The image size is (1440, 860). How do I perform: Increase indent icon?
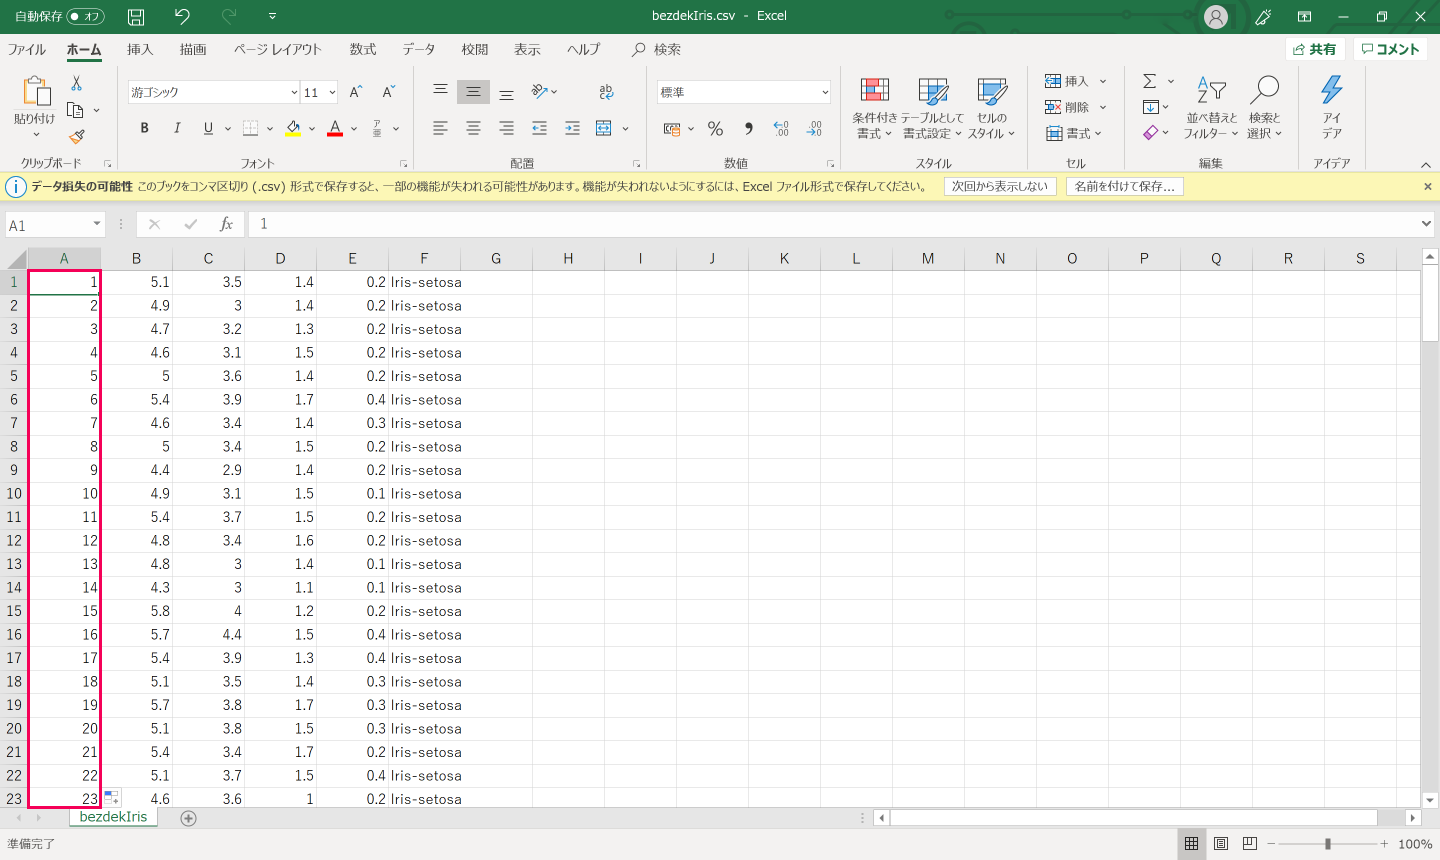coord(572,128)
